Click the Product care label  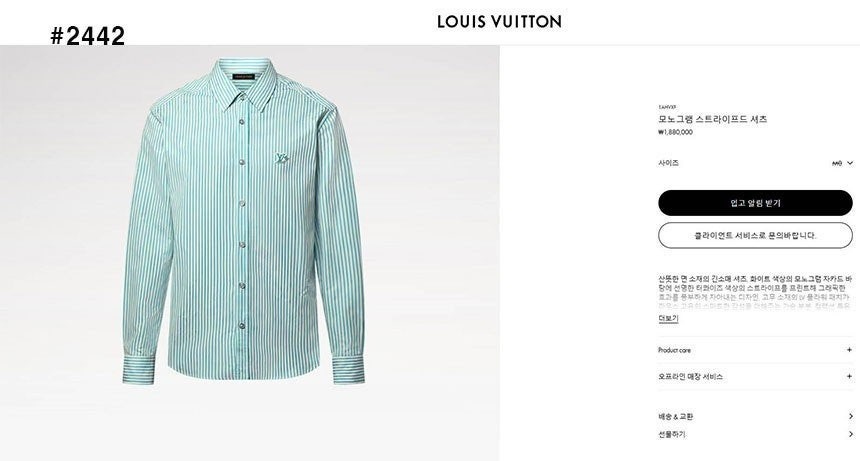(674, 350)
